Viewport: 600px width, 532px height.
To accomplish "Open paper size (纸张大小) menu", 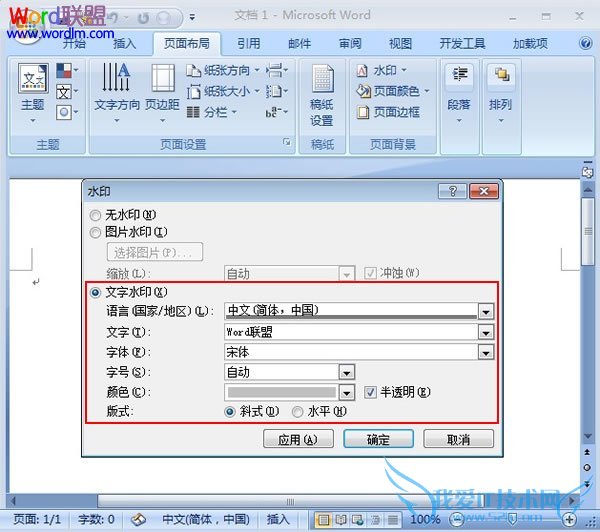I will pyautogui.click(x=223, y=91).
